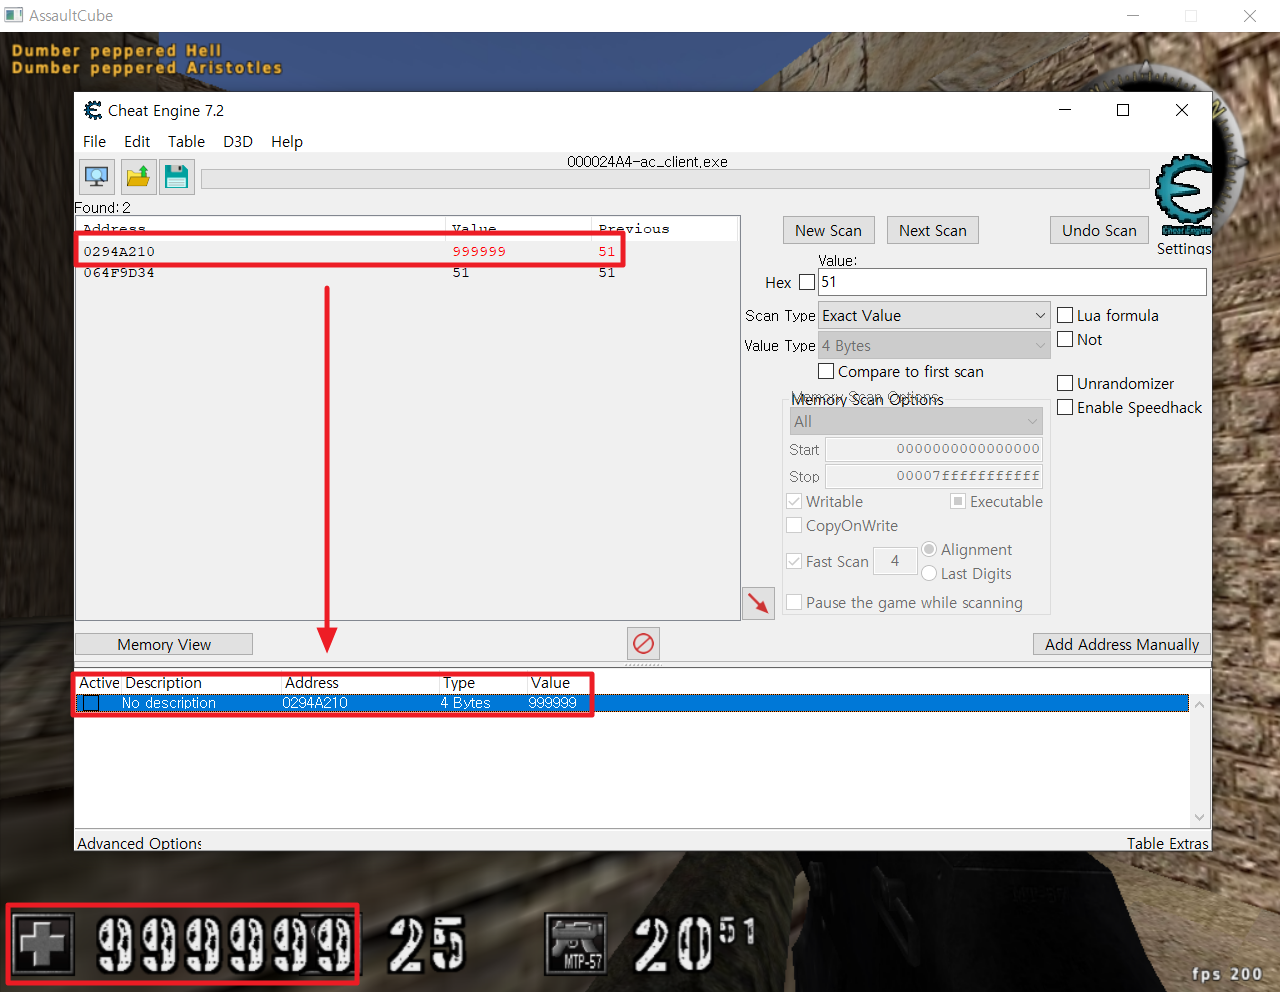Click the red clear address list icon
1280x992 pixels.
[x=643, y=643]
